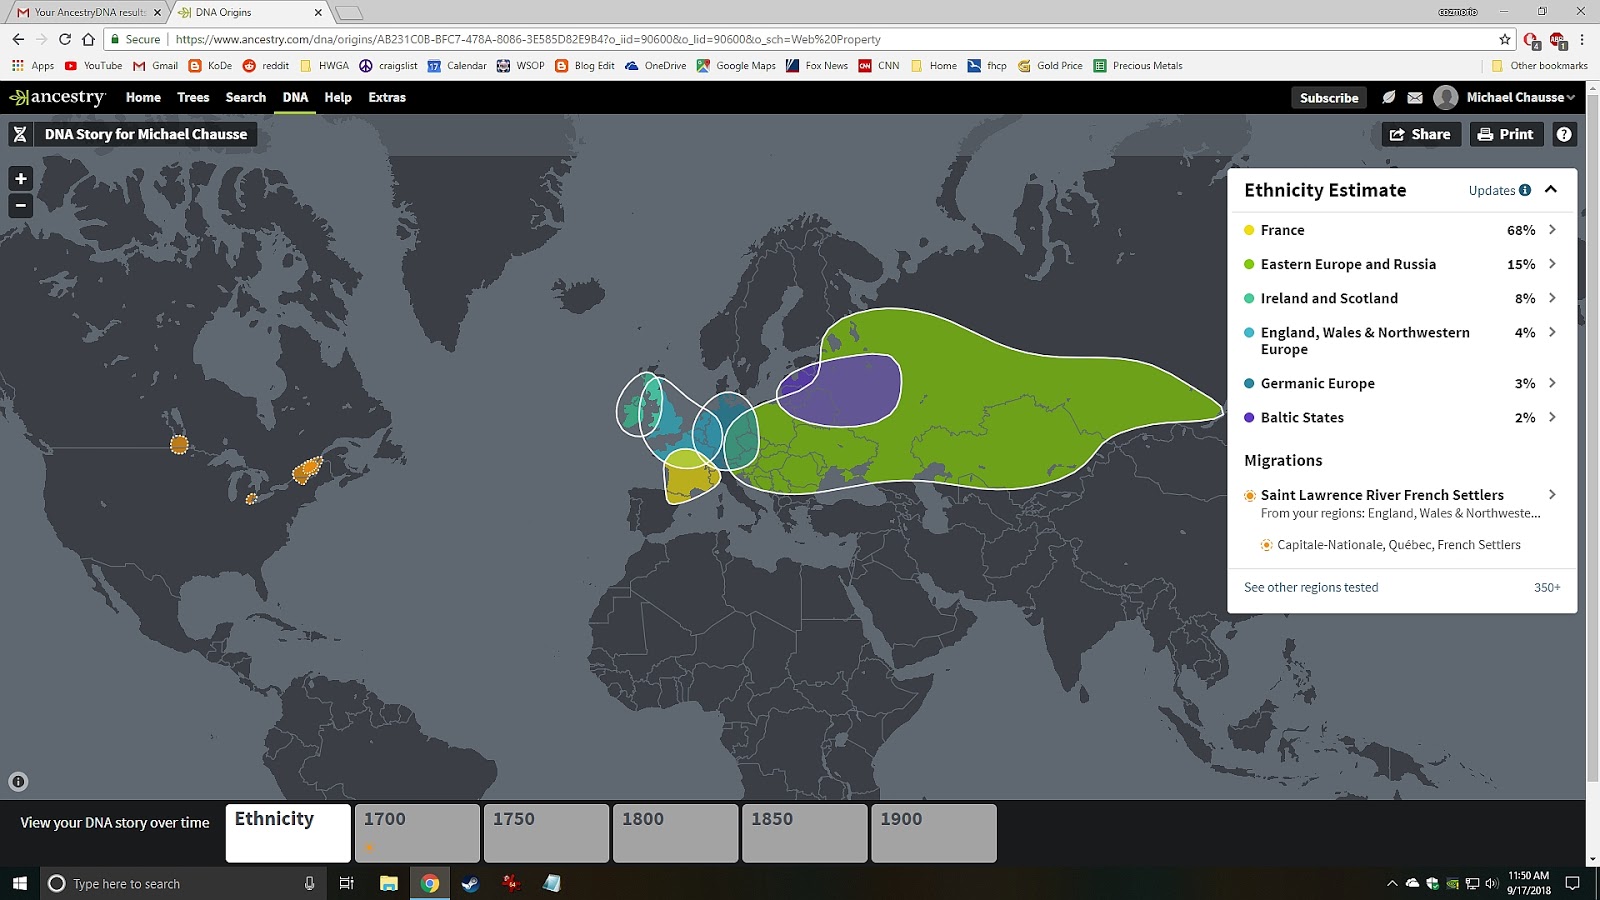Image resolution: width=1600 pixels, height=900 pixels.
Task: Open Steam from the taskbar
Action: point(470,883)
